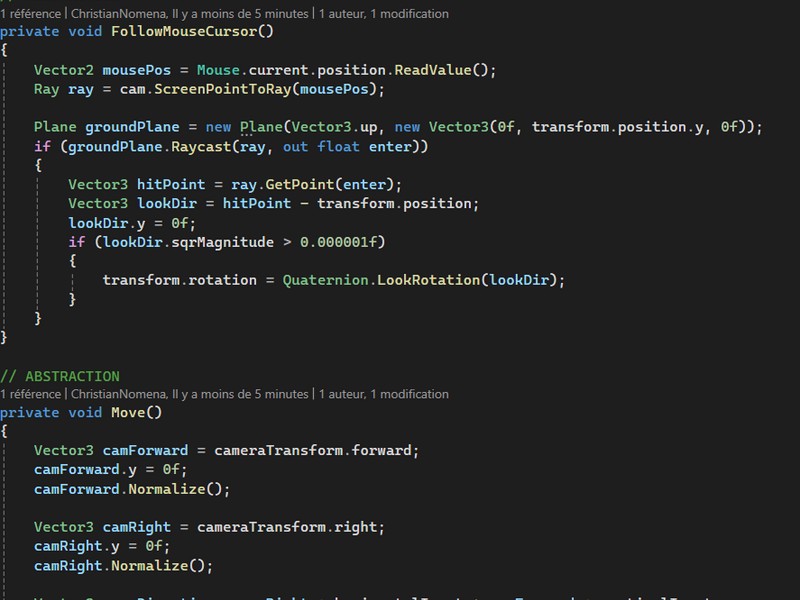Click the ChristianNomena author CodeLens above Move
This screenshot has width=800, height=600.
(x=190, y=394)
